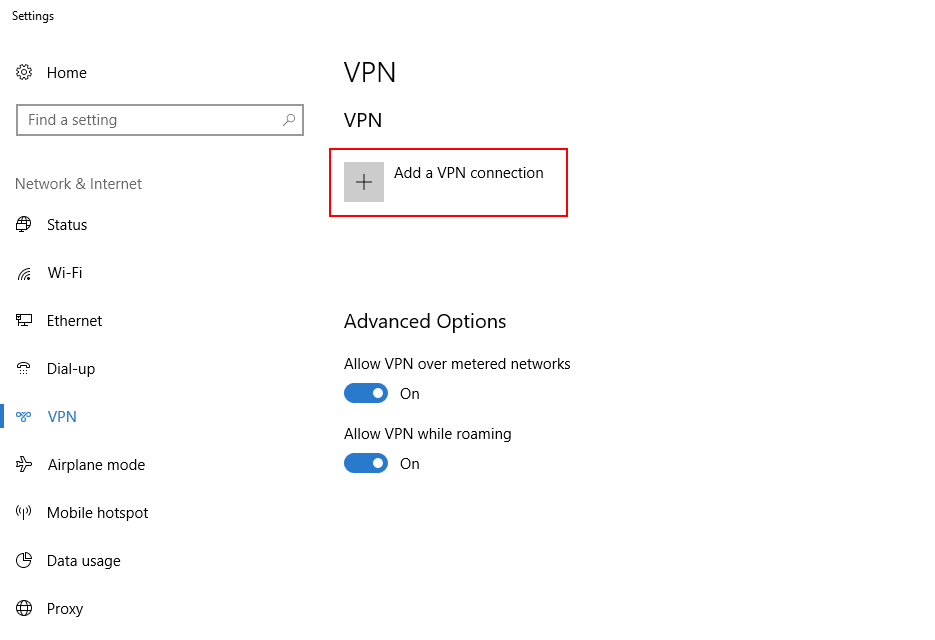This screenshot has height=640, width=935.
Task: Click the Home gear icon
Action: pos(24,72)
